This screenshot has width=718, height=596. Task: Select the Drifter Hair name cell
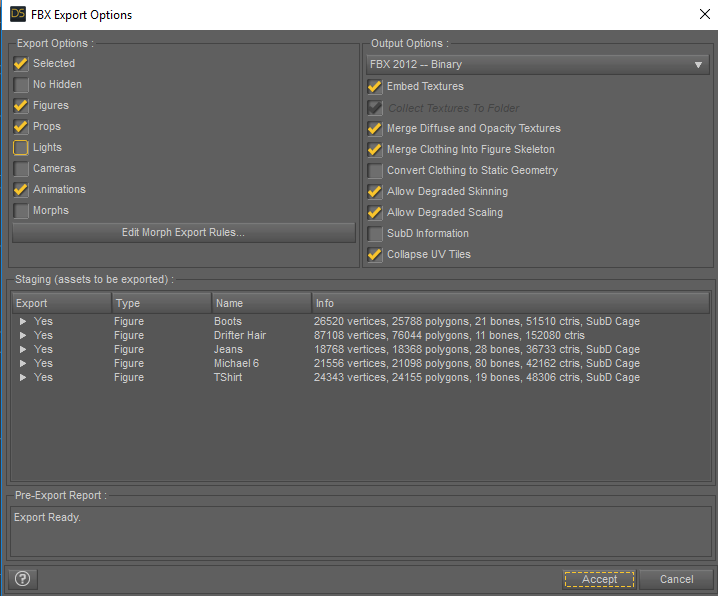click(x=240, y=336)
